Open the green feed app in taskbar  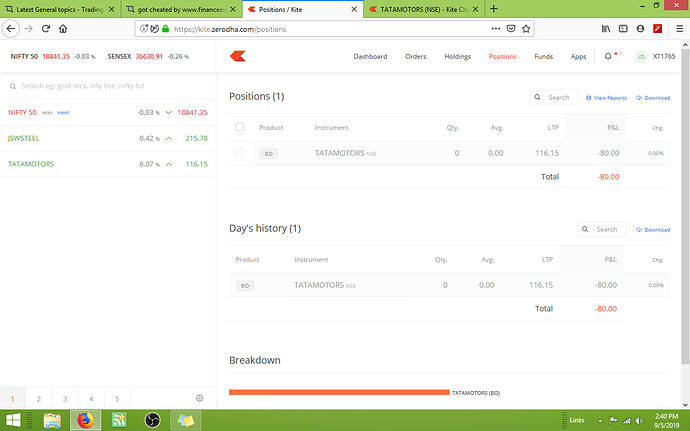pyautogui.click(x=119, y=420)
